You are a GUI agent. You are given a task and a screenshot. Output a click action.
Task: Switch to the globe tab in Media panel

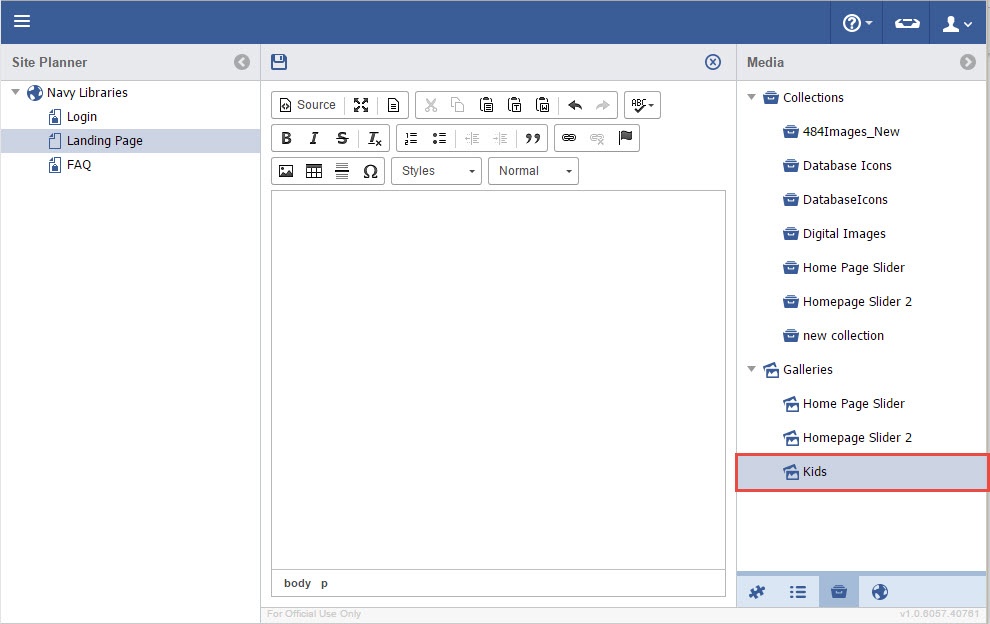(x=880, y=591)
